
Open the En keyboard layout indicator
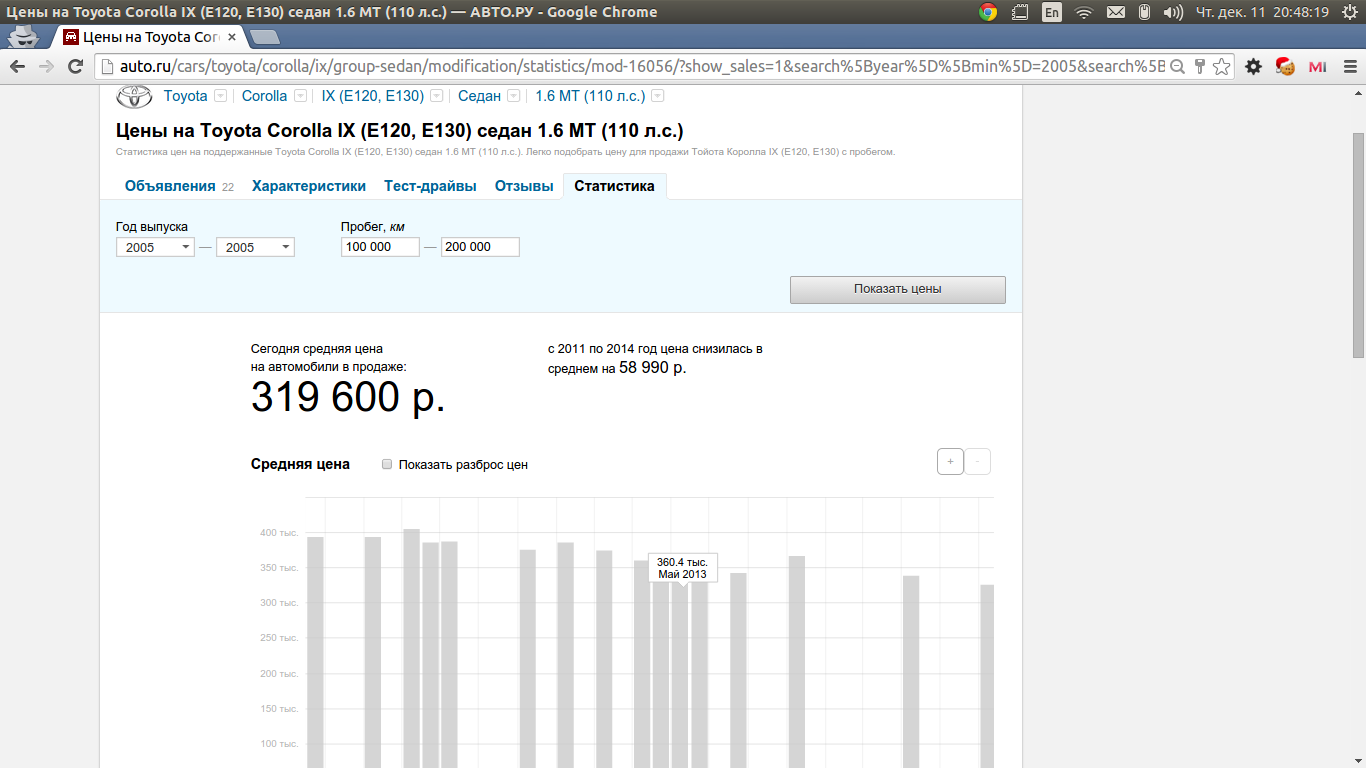coord(1052,12)
